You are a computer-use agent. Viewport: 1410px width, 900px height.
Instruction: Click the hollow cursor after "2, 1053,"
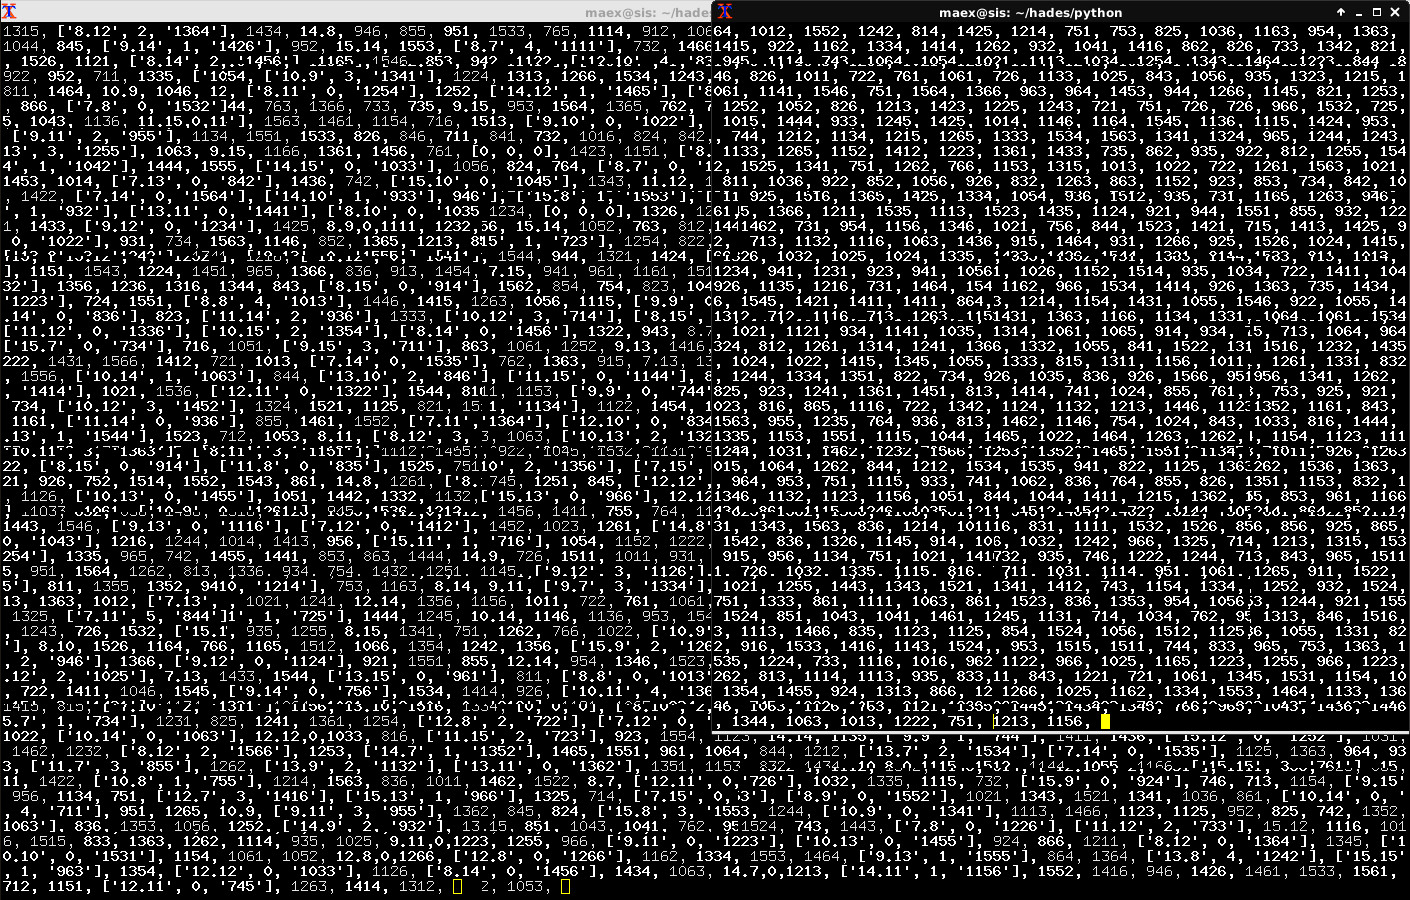coord(566,886)
